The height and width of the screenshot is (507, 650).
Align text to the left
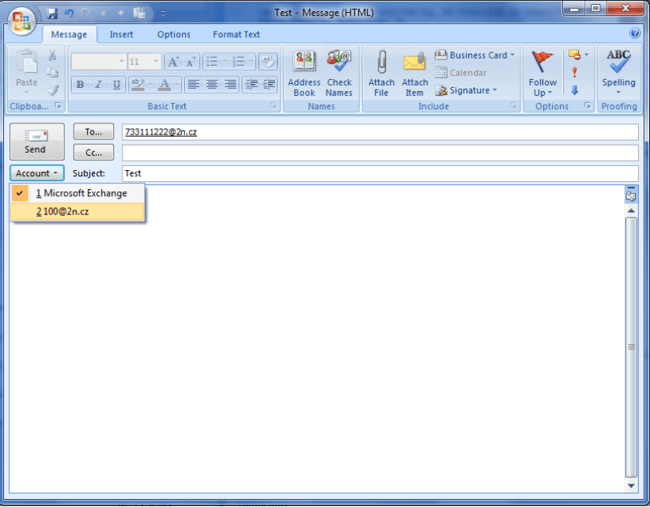[x=193, y=85]
